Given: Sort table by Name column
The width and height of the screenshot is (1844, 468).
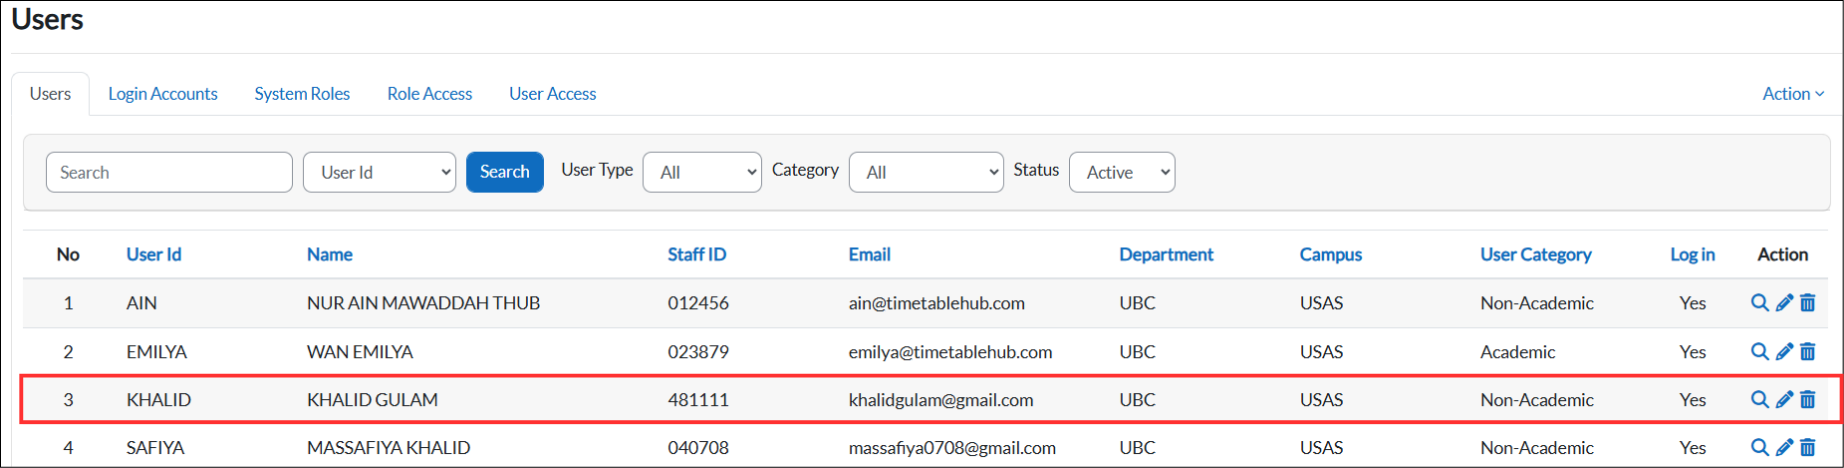Looking at the screenshot, I should tap(330, 254).
